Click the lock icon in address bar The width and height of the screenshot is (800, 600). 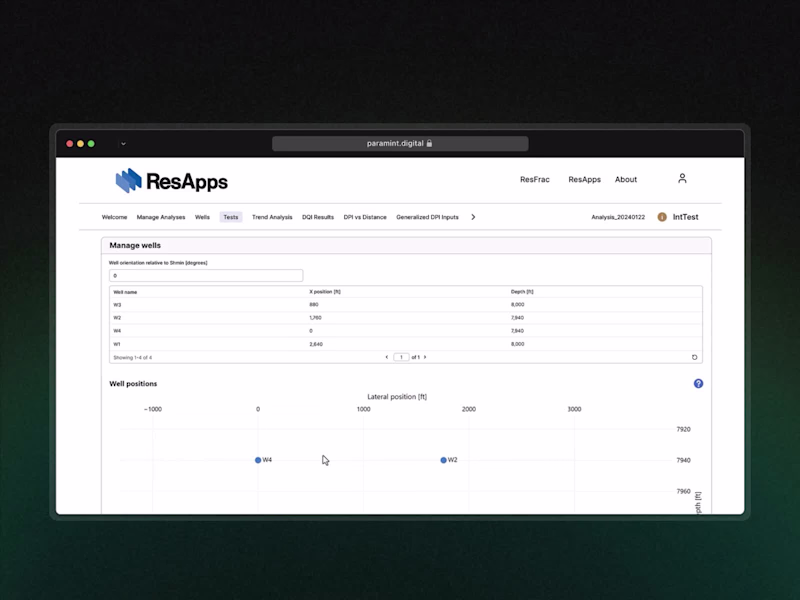pyautogui.click(x=429, y=143)
